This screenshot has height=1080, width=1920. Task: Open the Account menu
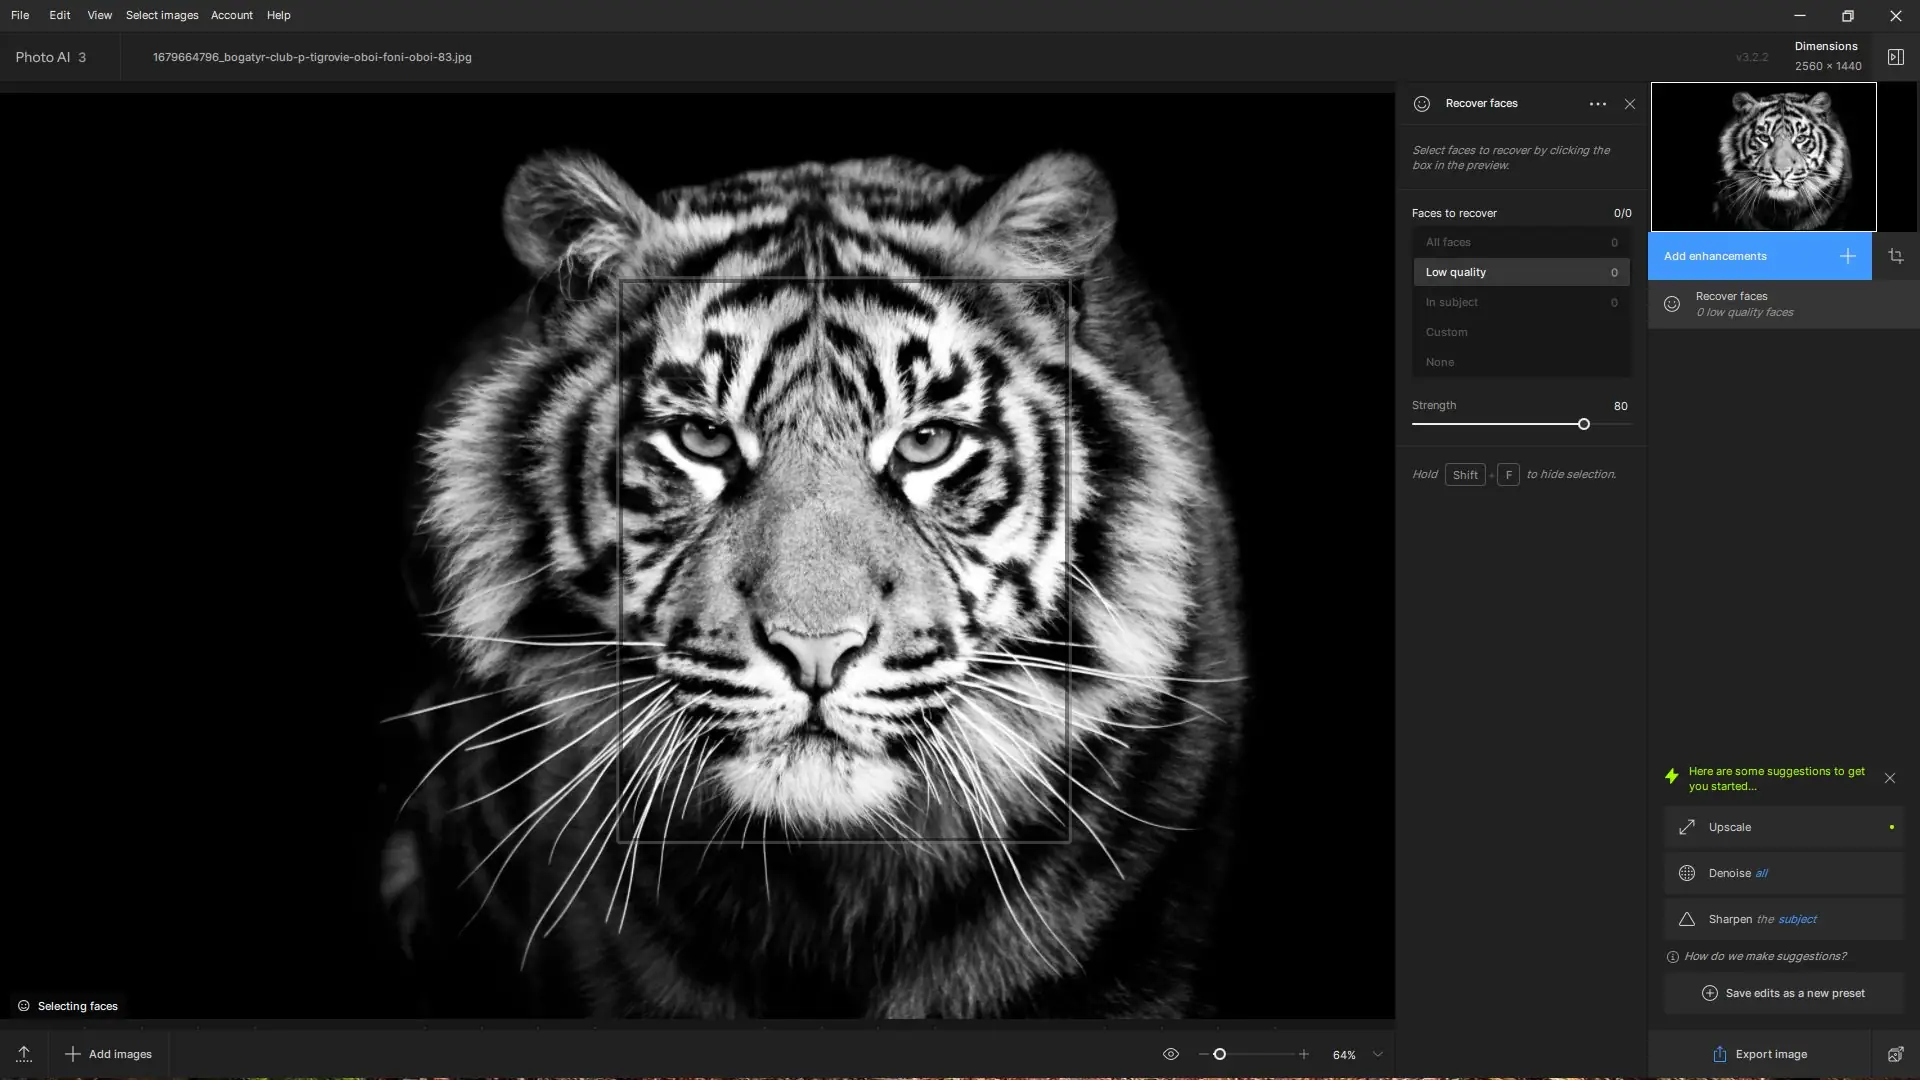(x=231, y=15)
